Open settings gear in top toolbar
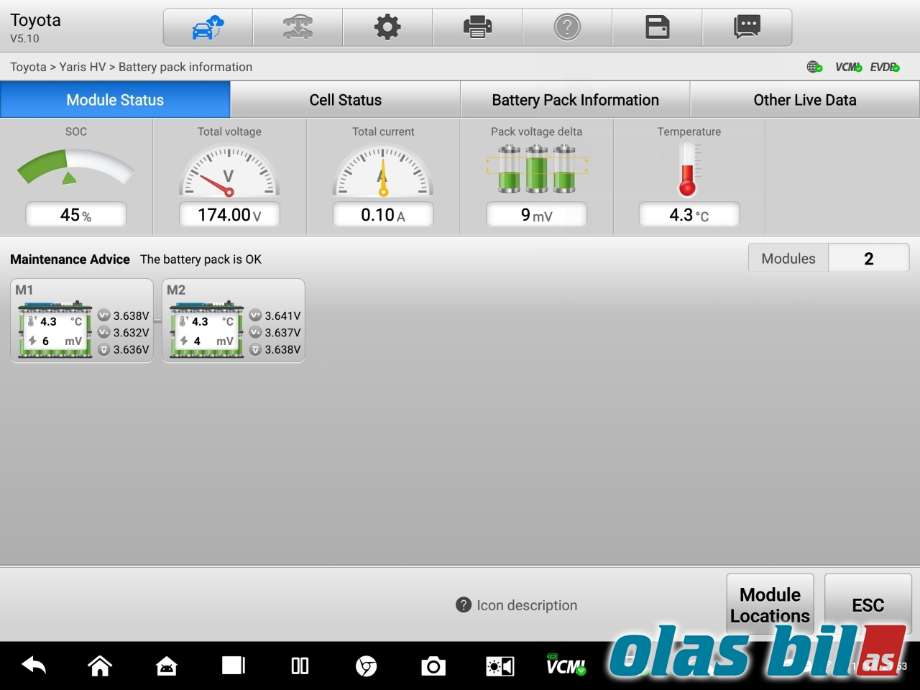The height and width of the screenshot is (690, 920). [x=387, y=27]
